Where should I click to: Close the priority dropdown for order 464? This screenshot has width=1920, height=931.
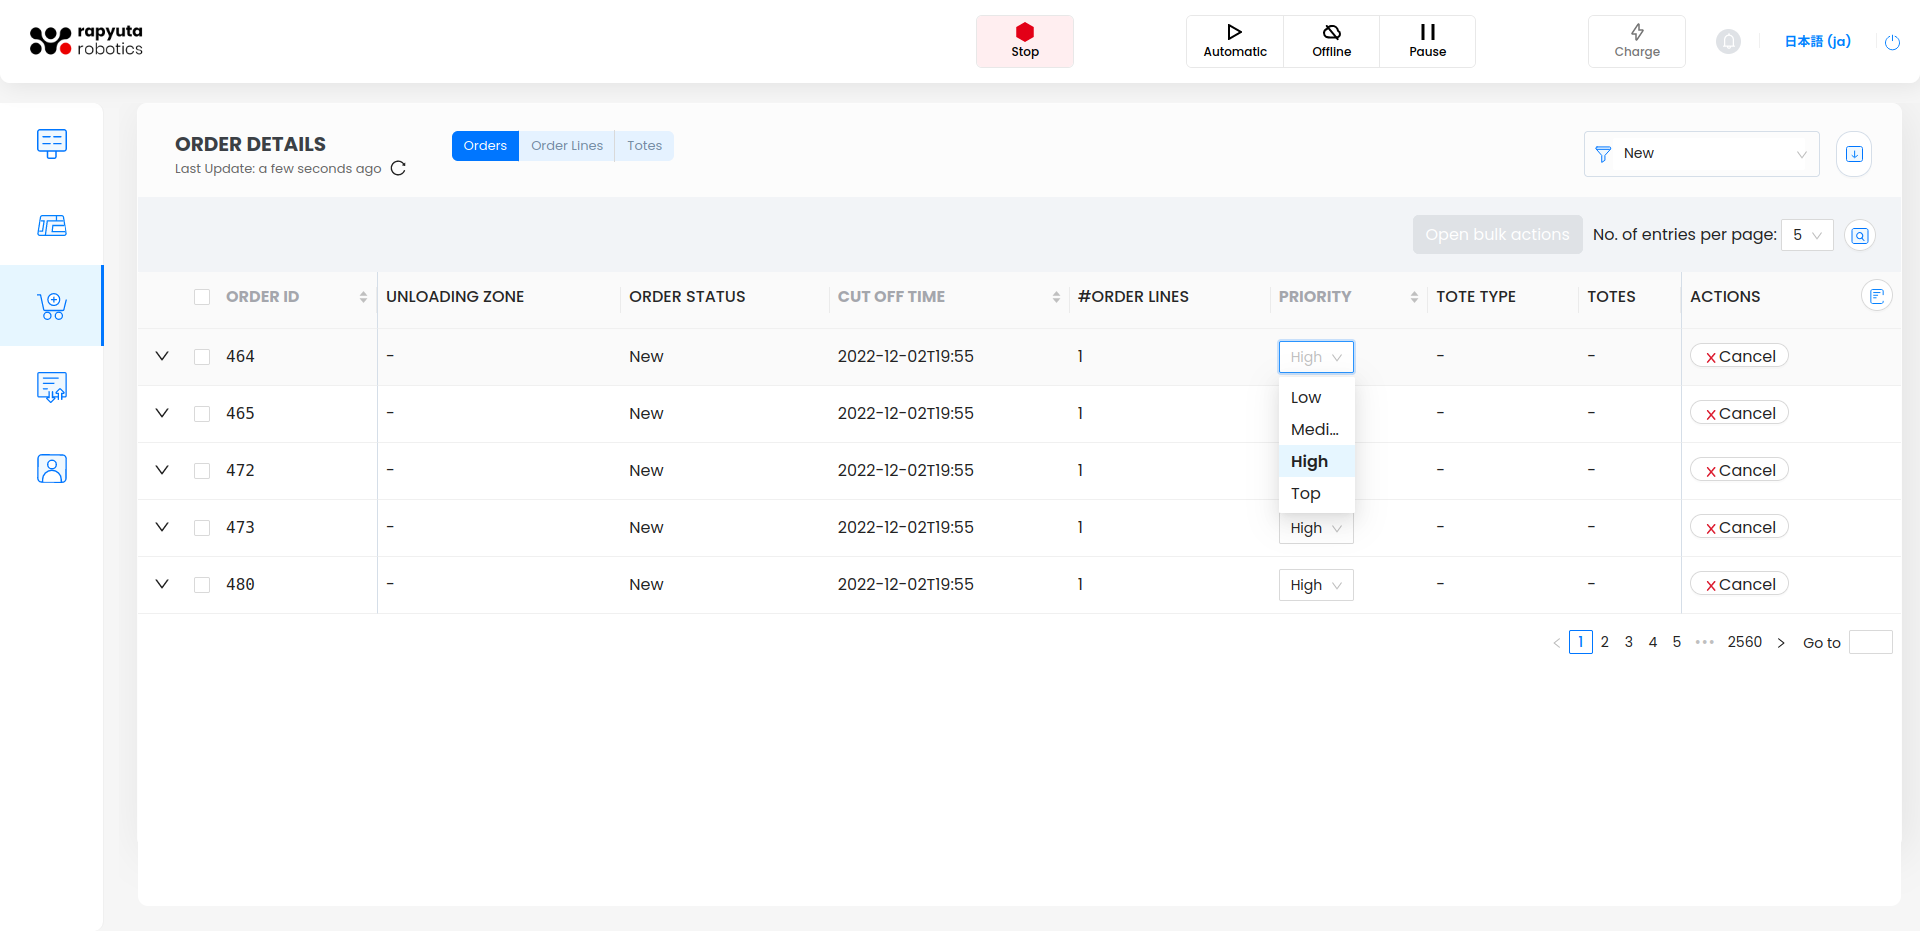1316,357
